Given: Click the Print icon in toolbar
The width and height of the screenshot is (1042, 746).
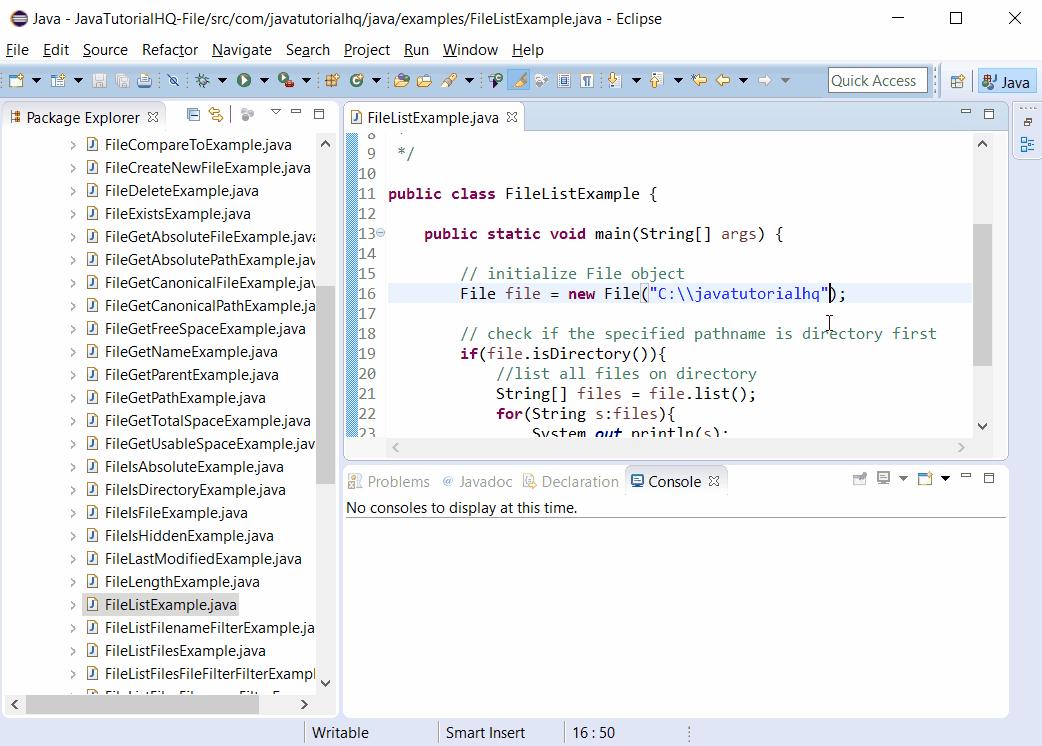Looking at the screenshot, I should coord(144,81).
